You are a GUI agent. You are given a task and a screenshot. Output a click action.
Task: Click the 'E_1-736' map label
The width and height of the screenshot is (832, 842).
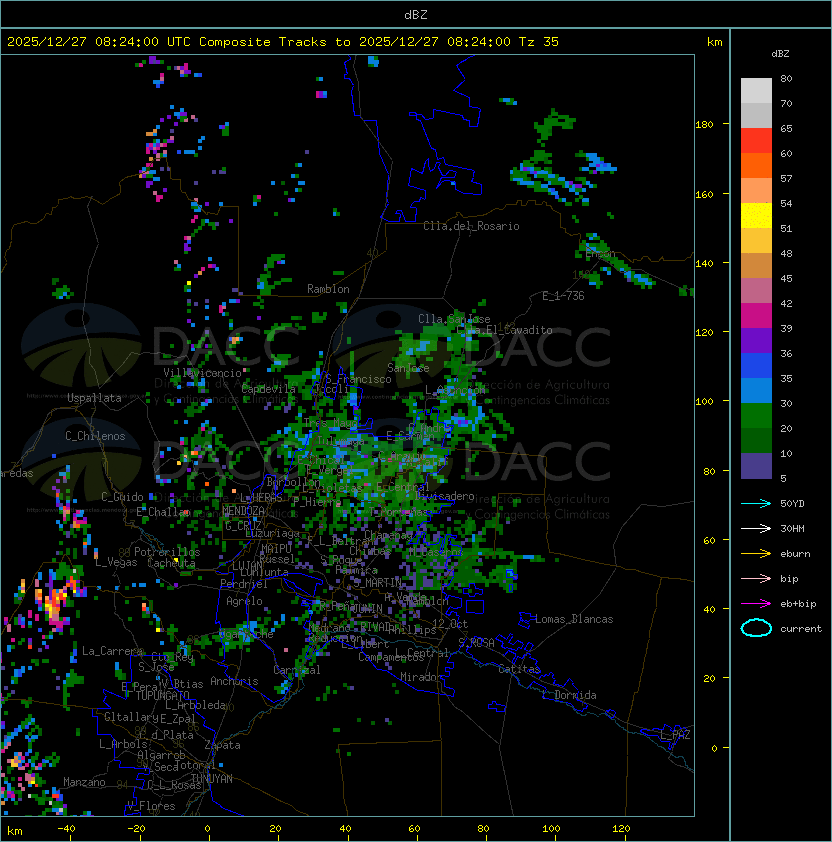(563, 296)
